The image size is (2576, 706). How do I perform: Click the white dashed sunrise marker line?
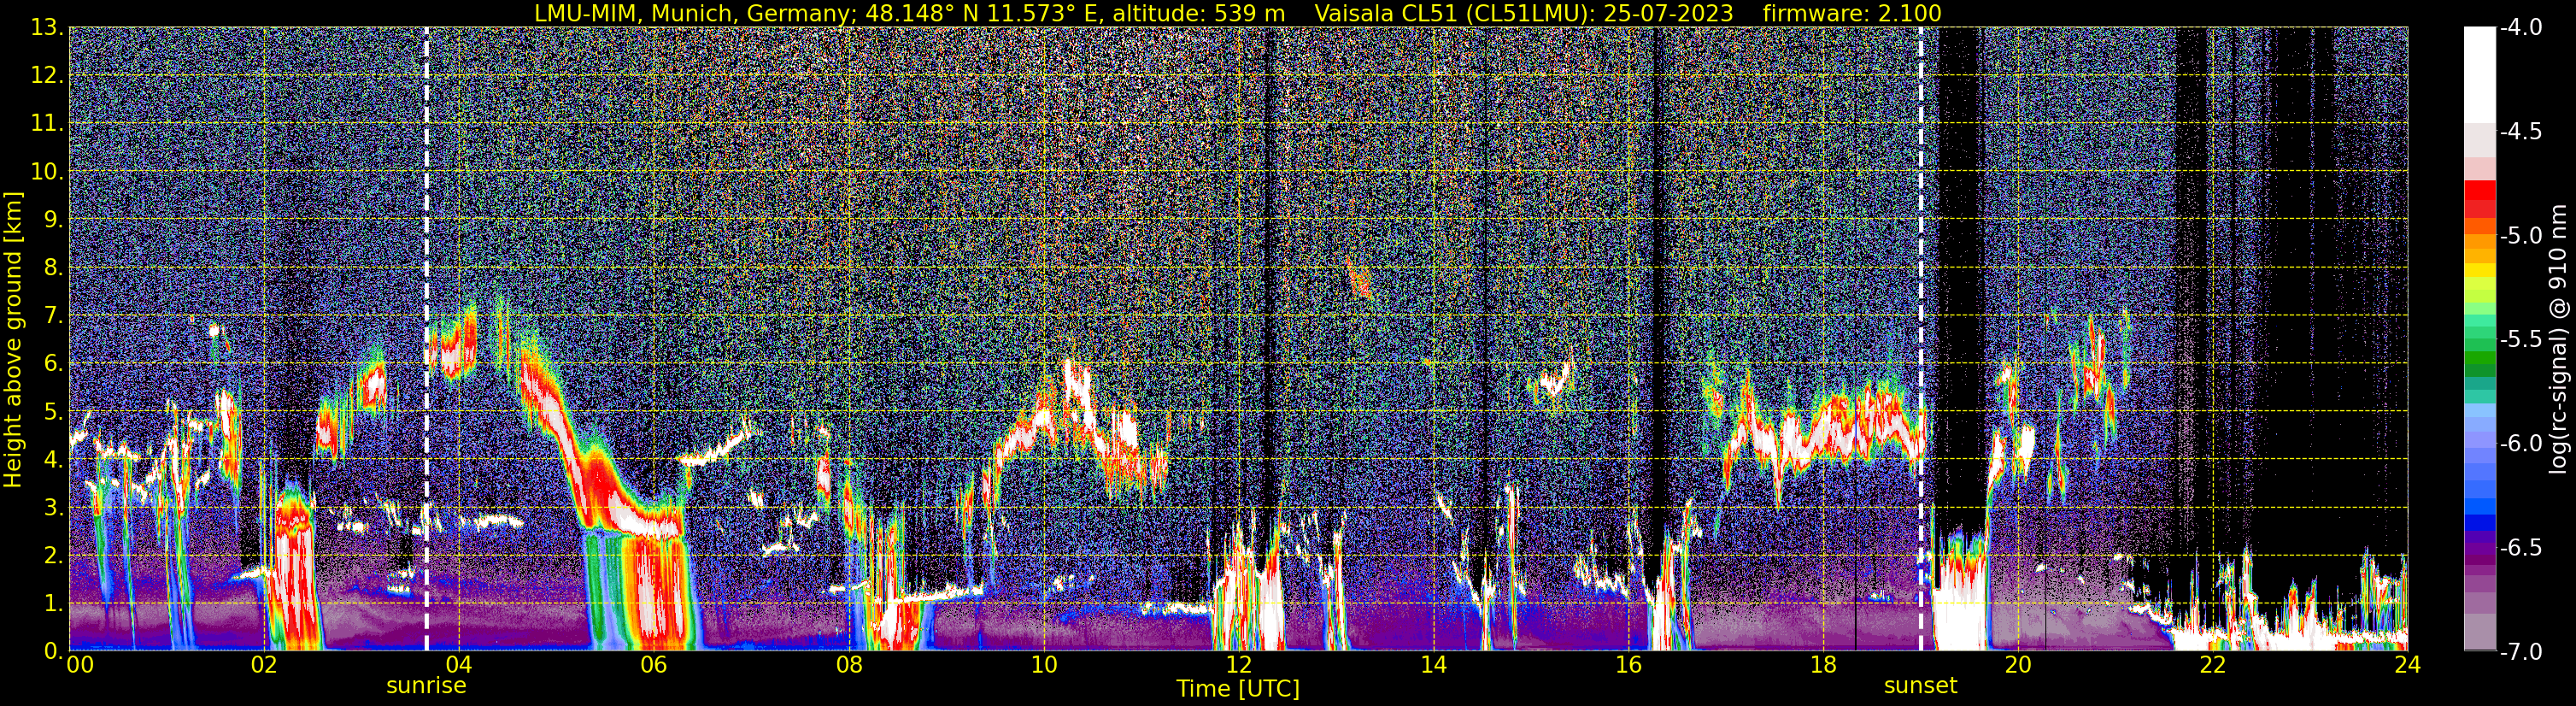[x=427, y=339]
